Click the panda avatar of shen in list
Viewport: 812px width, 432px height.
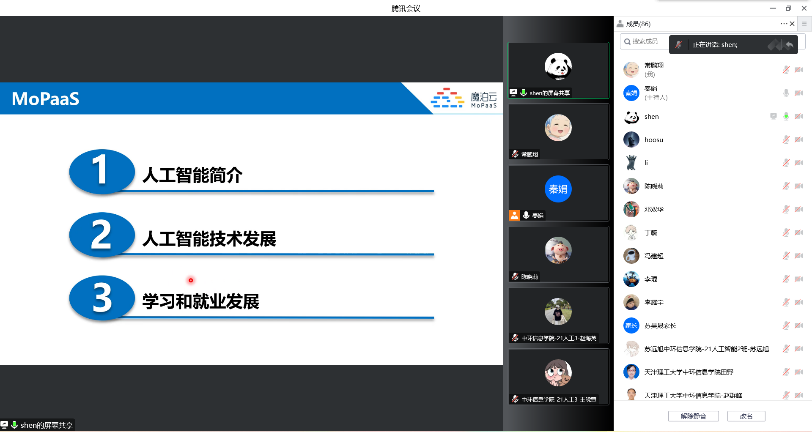[631, 116]
